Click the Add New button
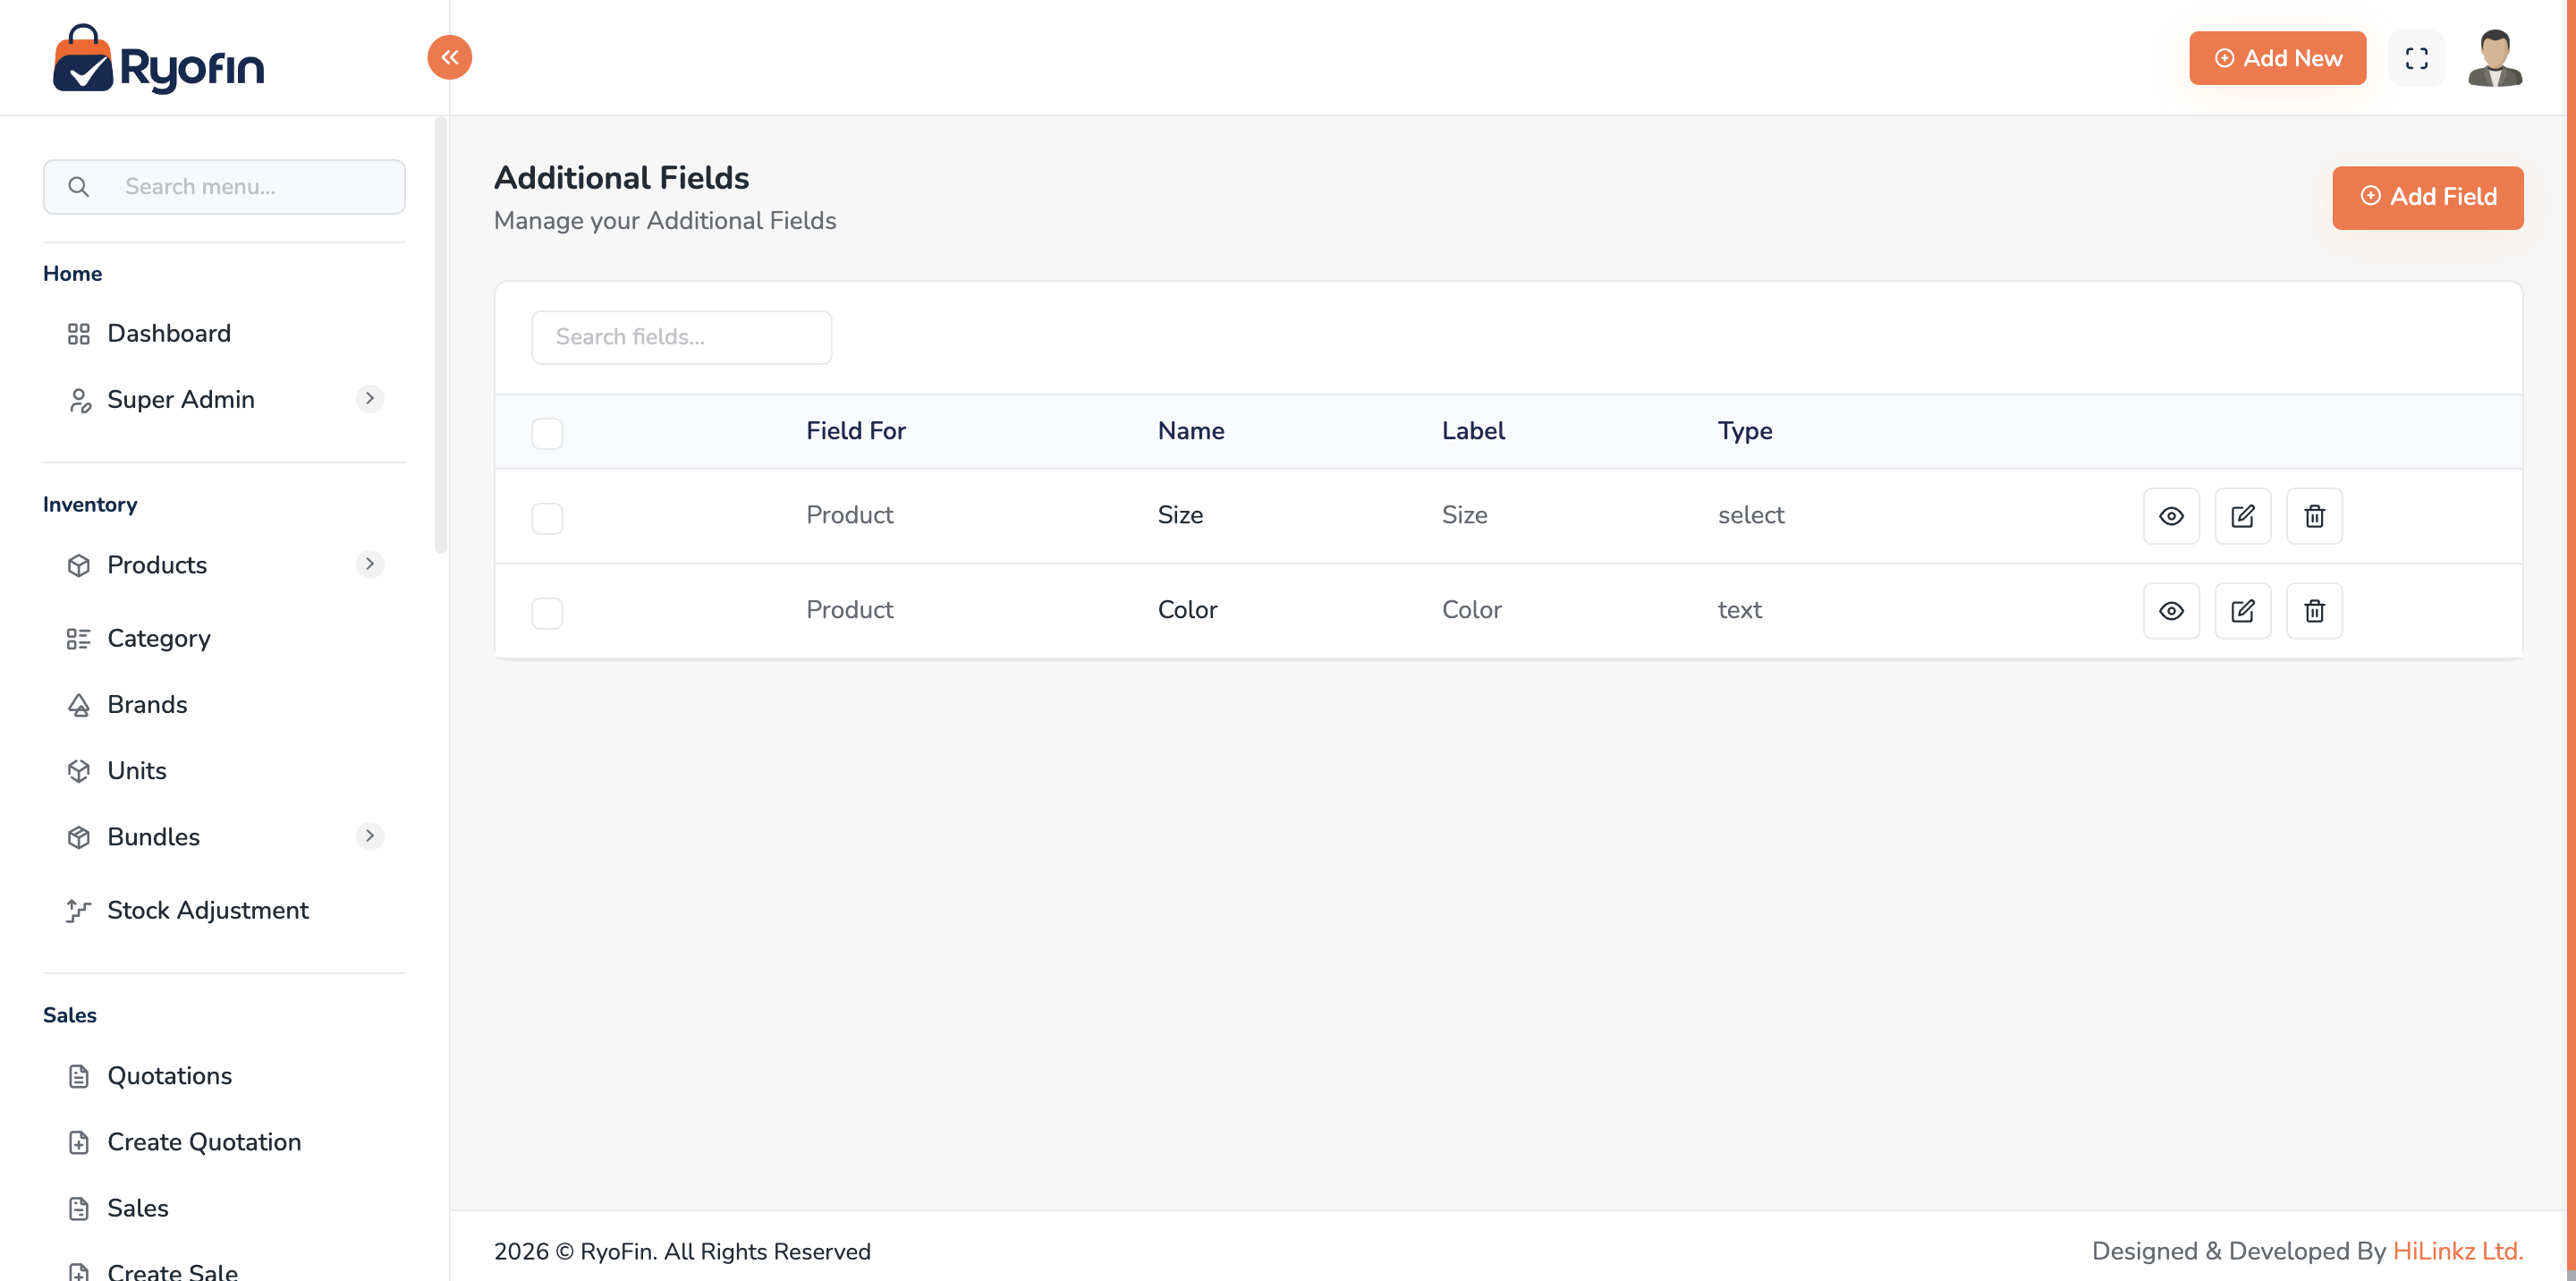 pyautogui.click(x=2277, y=58)
